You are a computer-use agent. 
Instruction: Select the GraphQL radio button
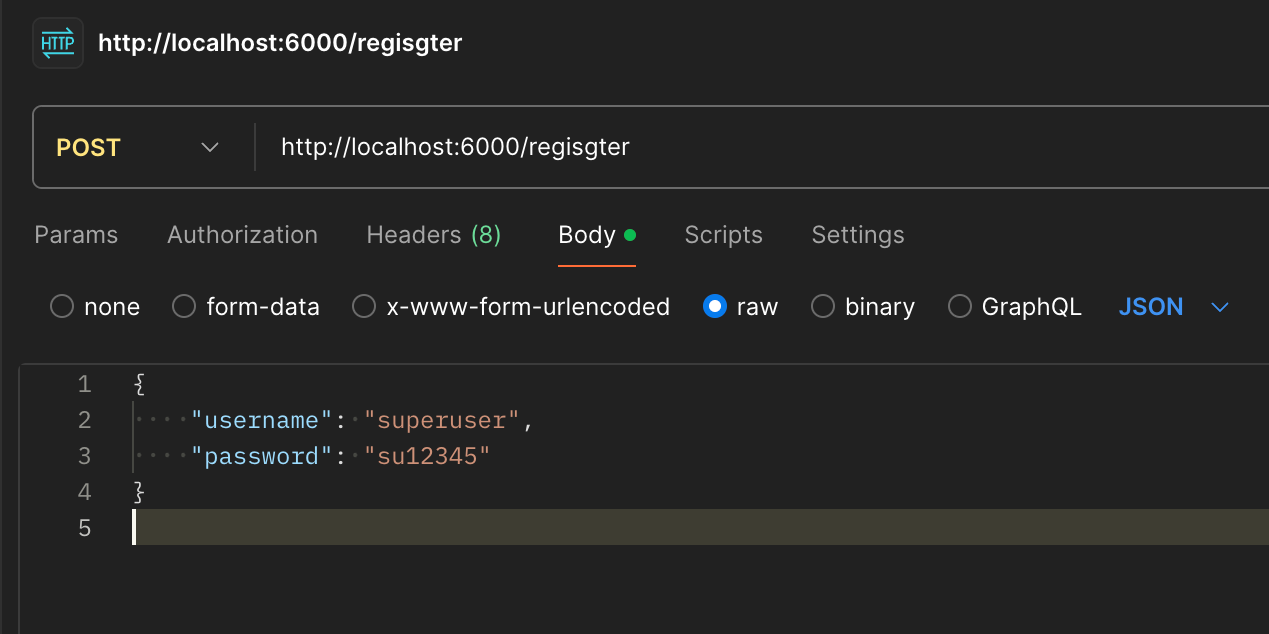coord(960,307)
